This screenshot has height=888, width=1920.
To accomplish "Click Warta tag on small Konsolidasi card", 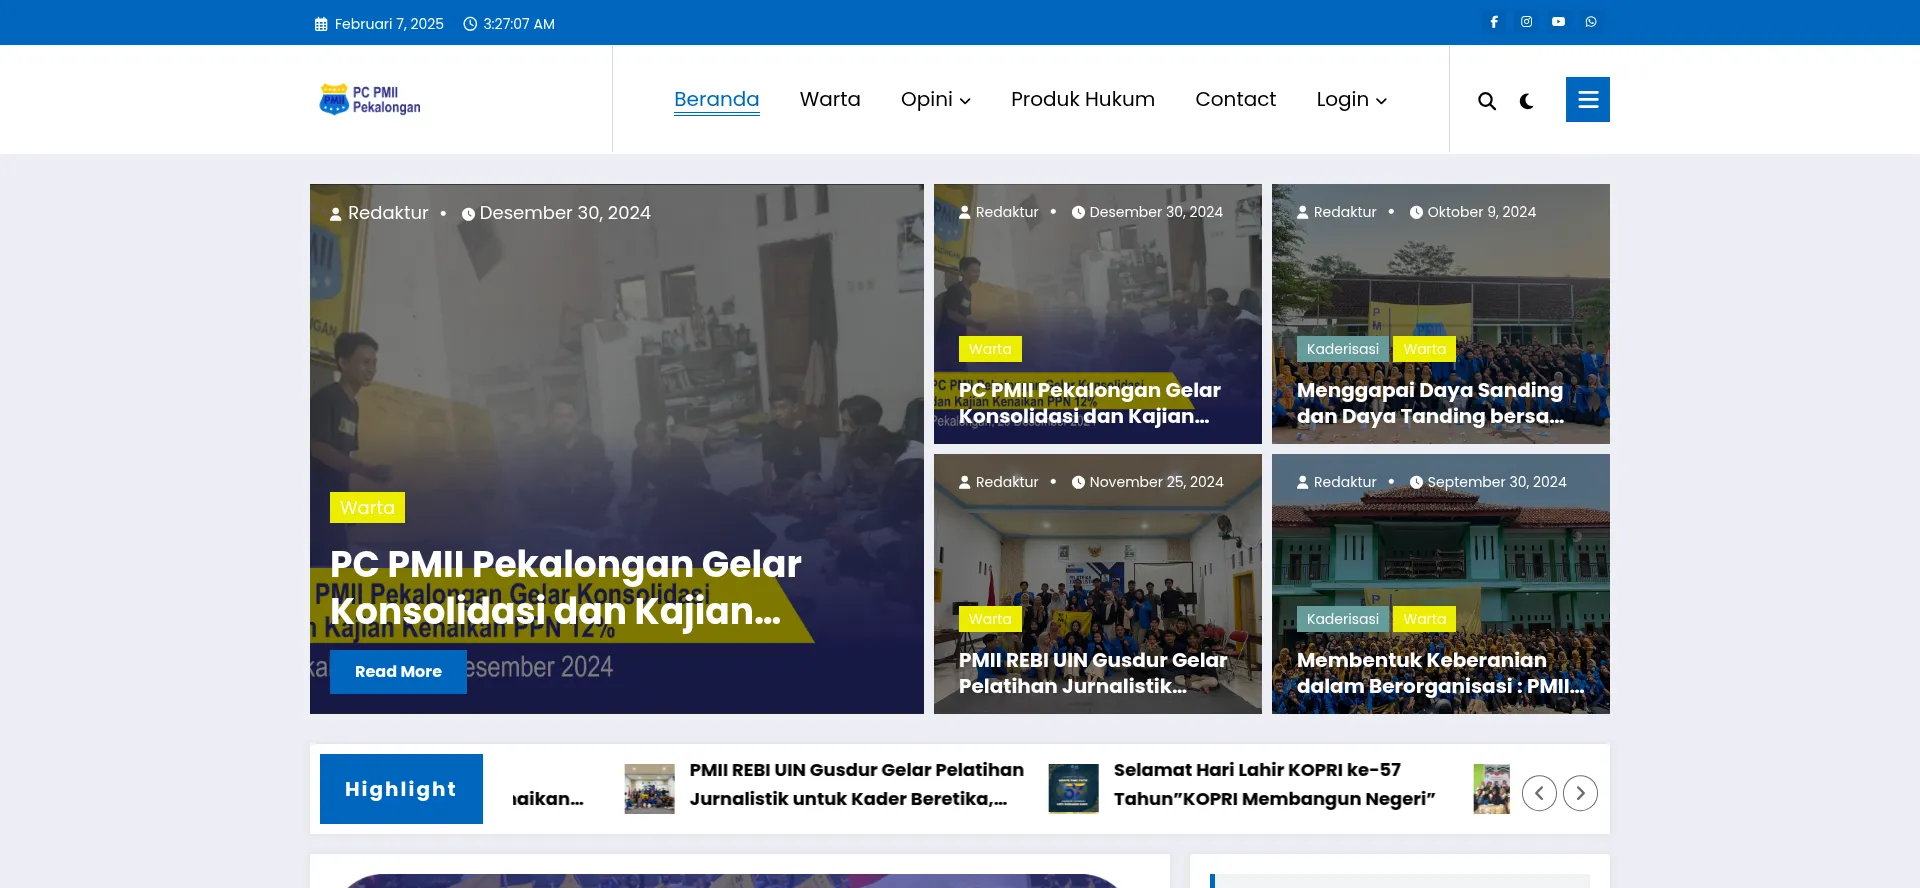I will point(990,349).
